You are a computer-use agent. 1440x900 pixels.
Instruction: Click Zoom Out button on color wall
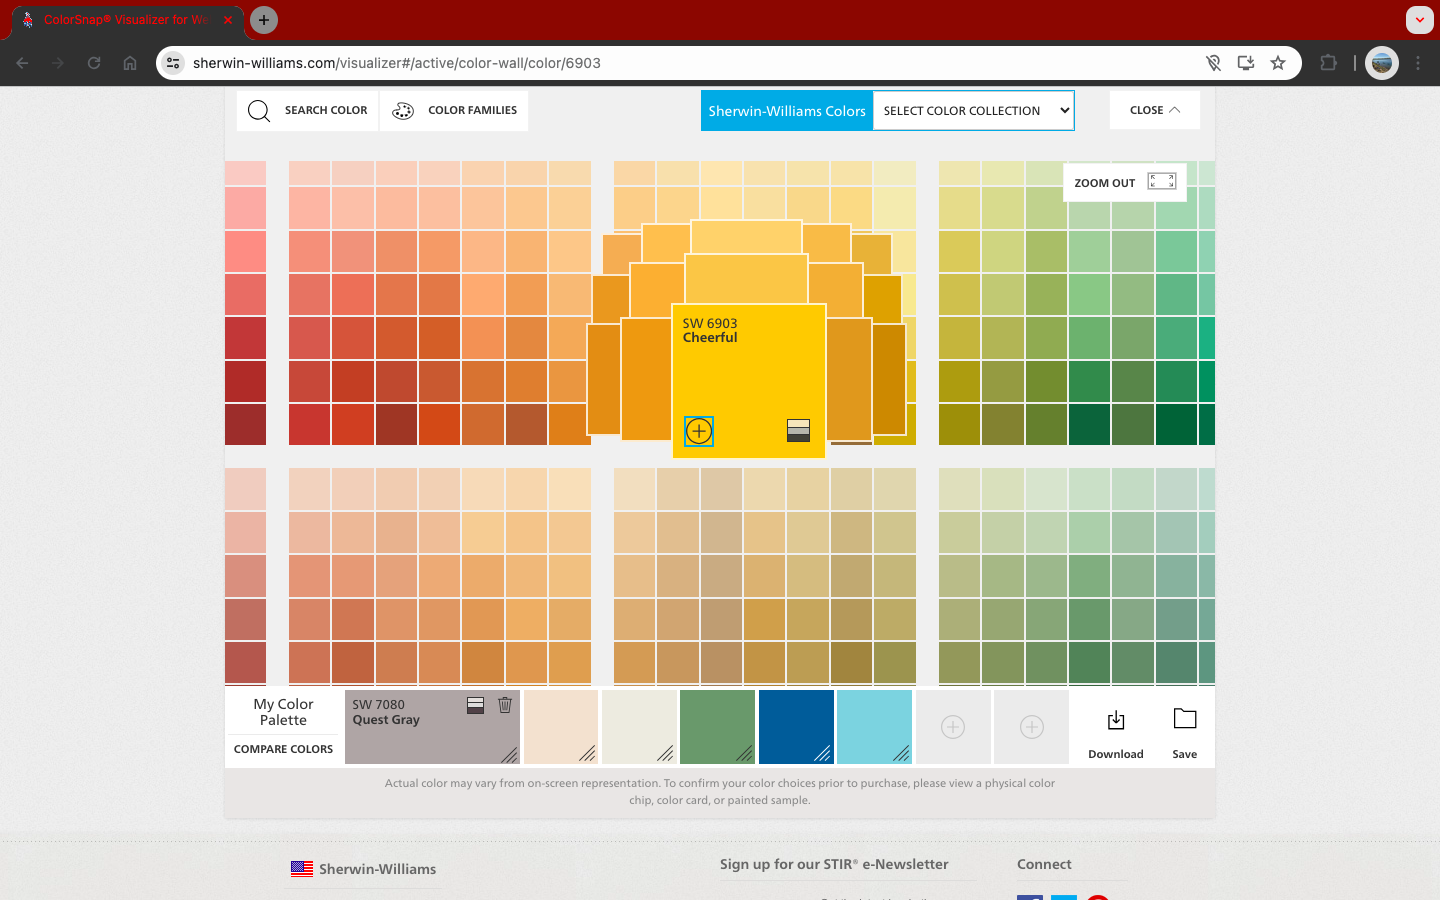(1125, 182)
